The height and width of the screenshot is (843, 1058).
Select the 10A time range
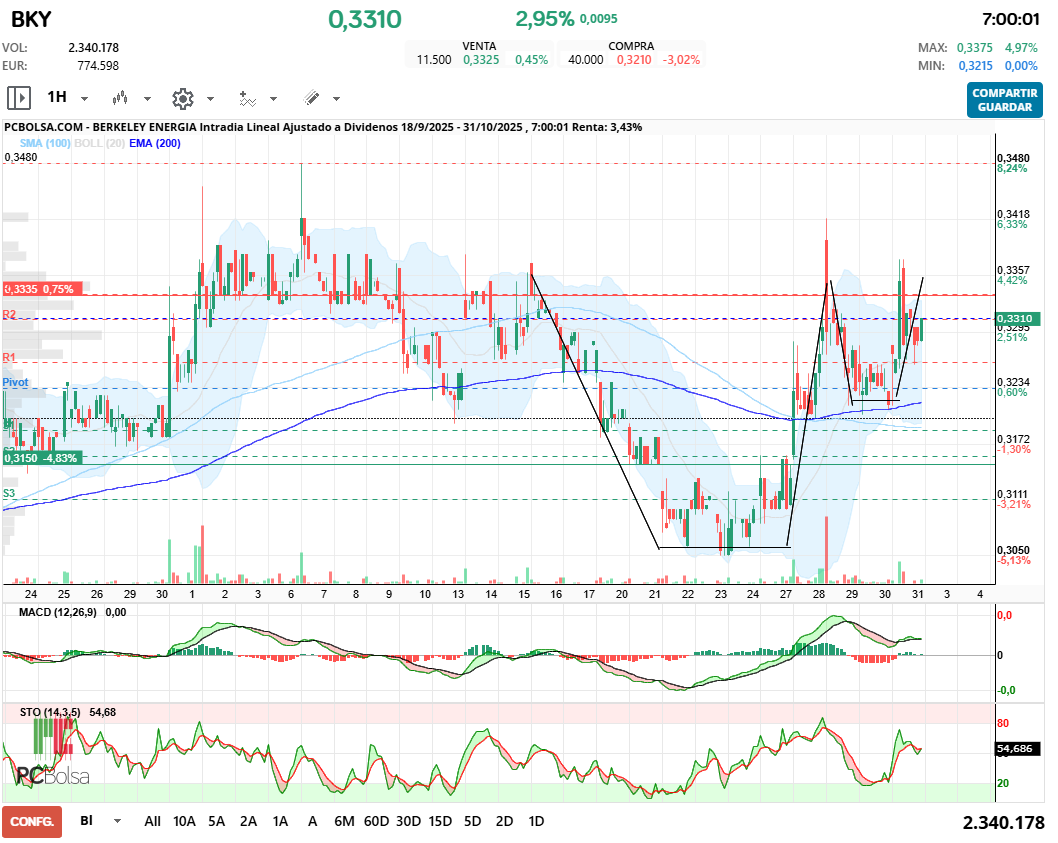[184, 821]
